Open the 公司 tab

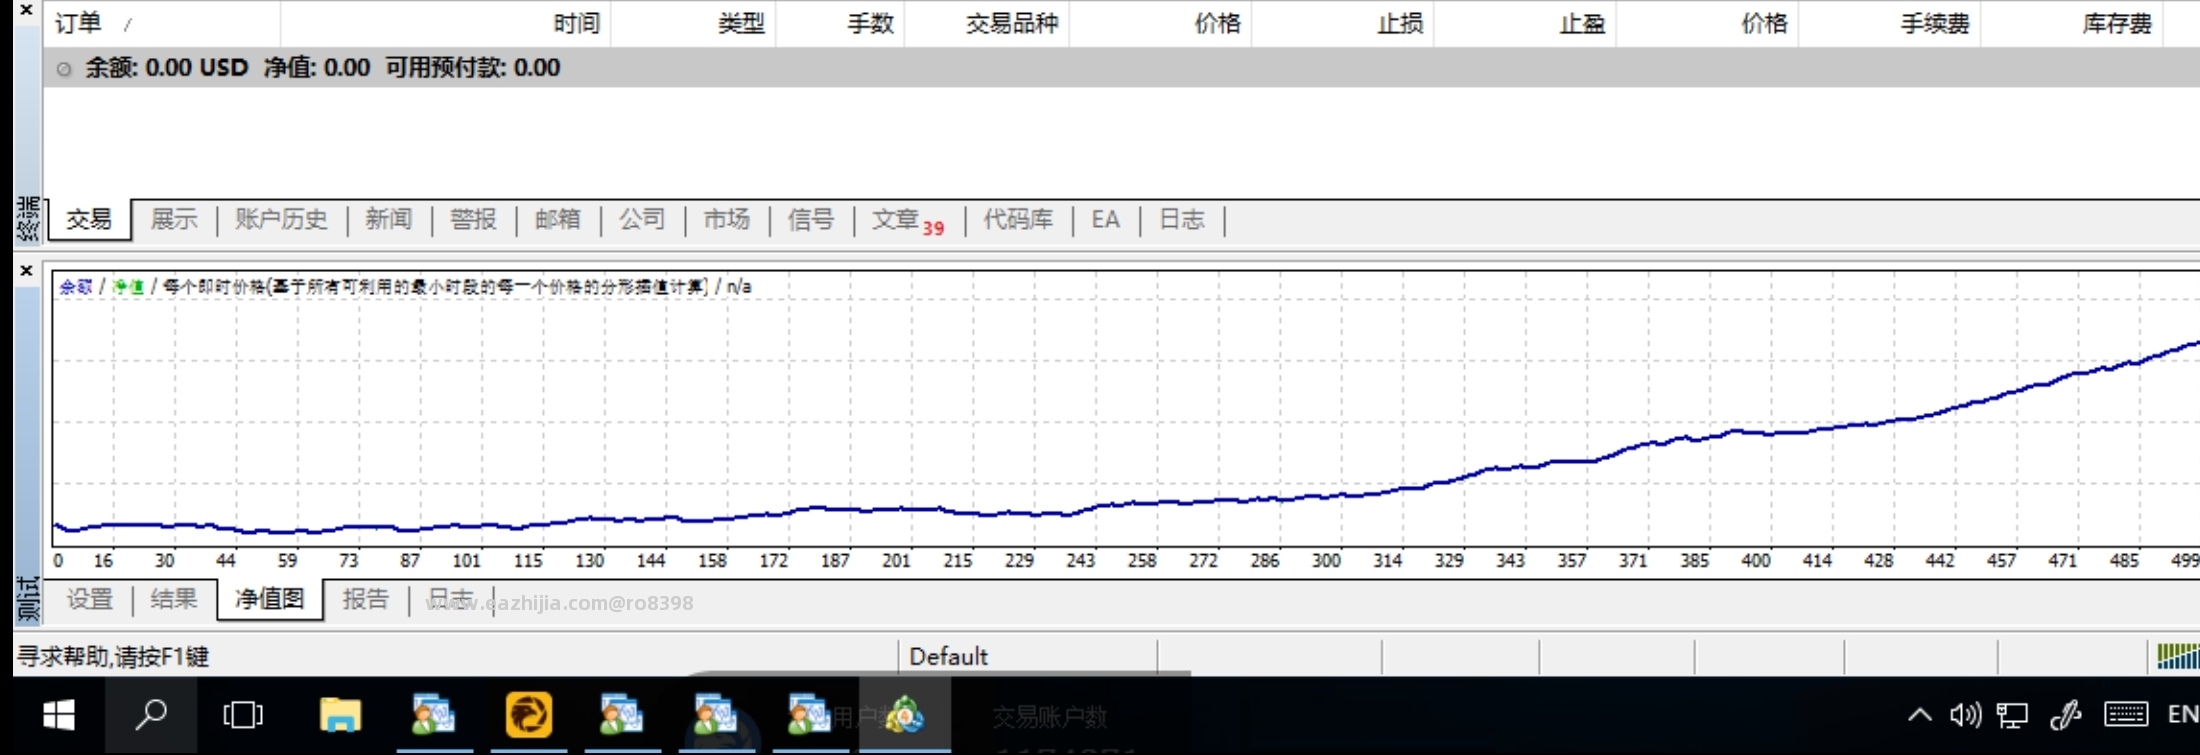[x=641, y=219]
